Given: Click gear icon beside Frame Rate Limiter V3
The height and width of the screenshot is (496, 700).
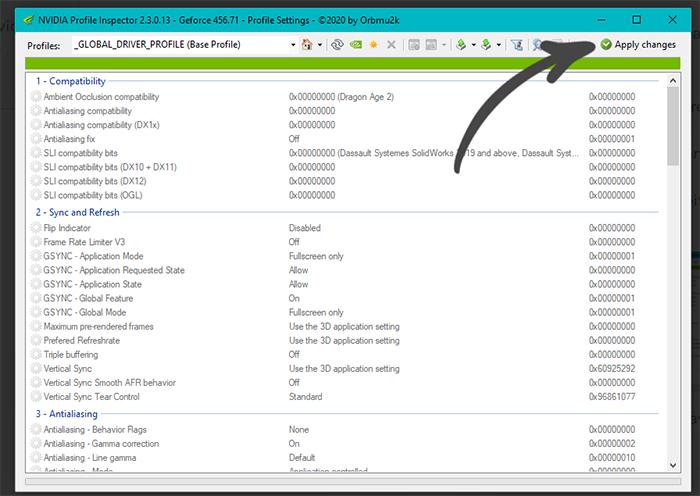Looking at the screenshot, I should [x=36, y=242].
